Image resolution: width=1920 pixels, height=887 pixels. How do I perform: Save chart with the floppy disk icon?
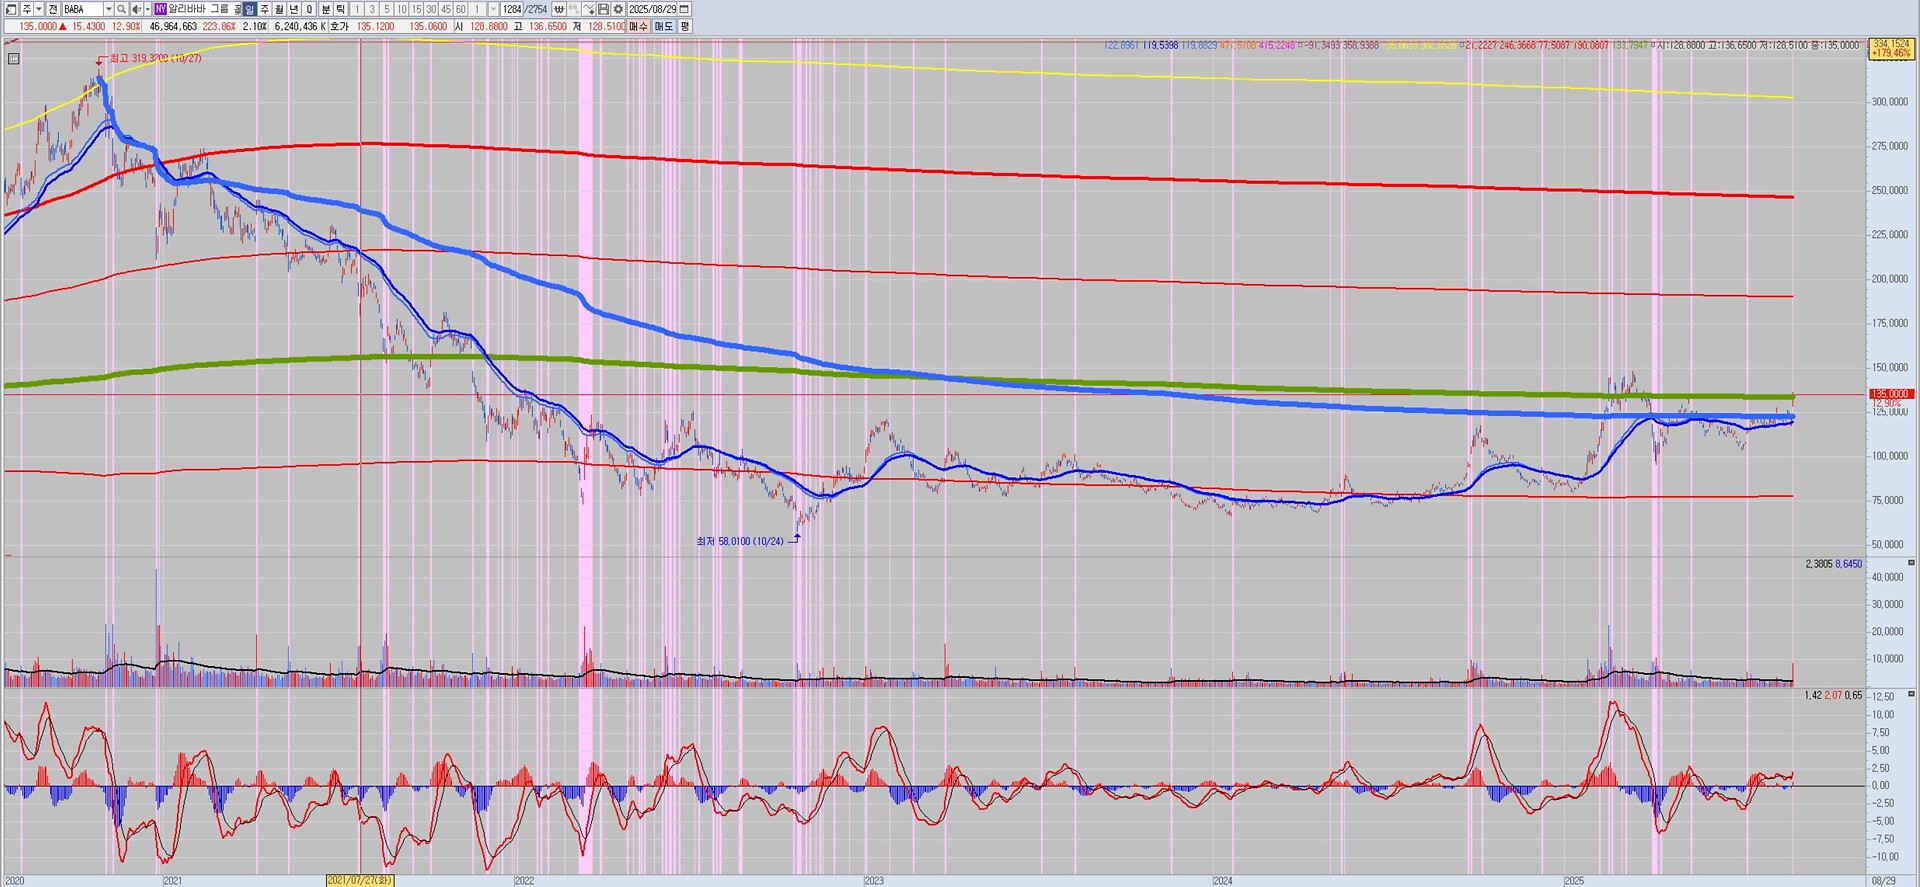(603, 9)
